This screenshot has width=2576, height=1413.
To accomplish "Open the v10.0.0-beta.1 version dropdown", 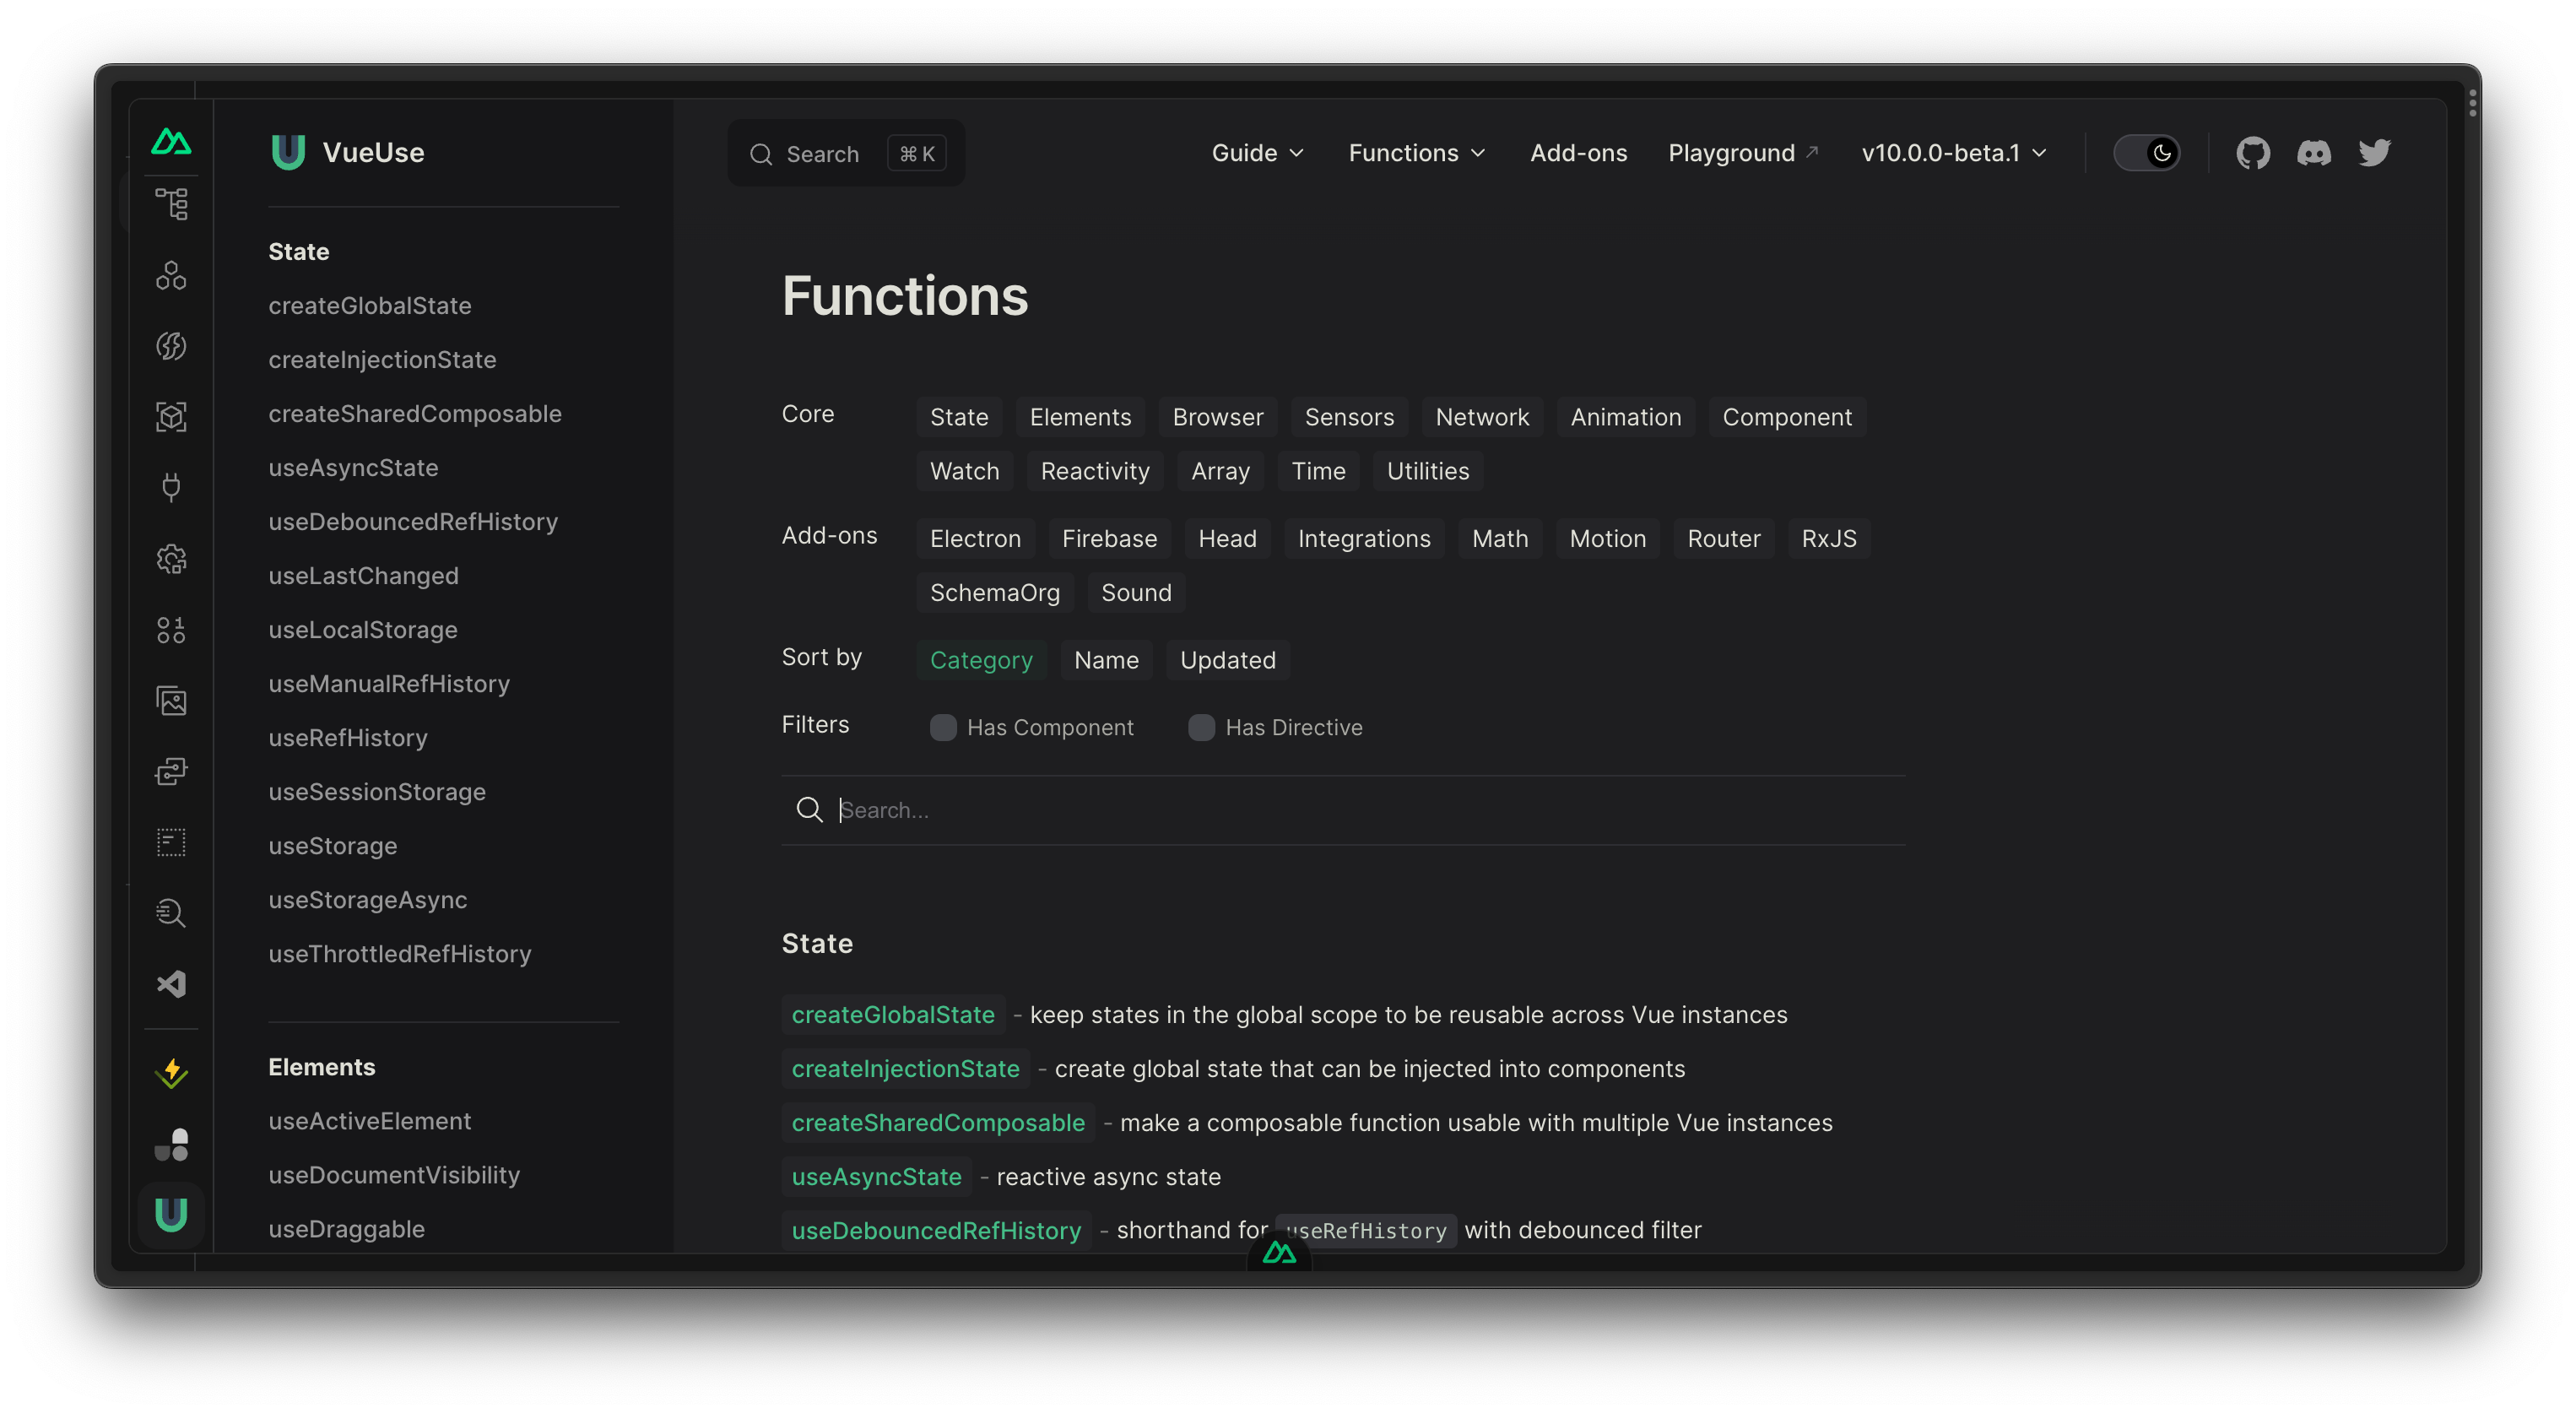I will point(1951,152).
